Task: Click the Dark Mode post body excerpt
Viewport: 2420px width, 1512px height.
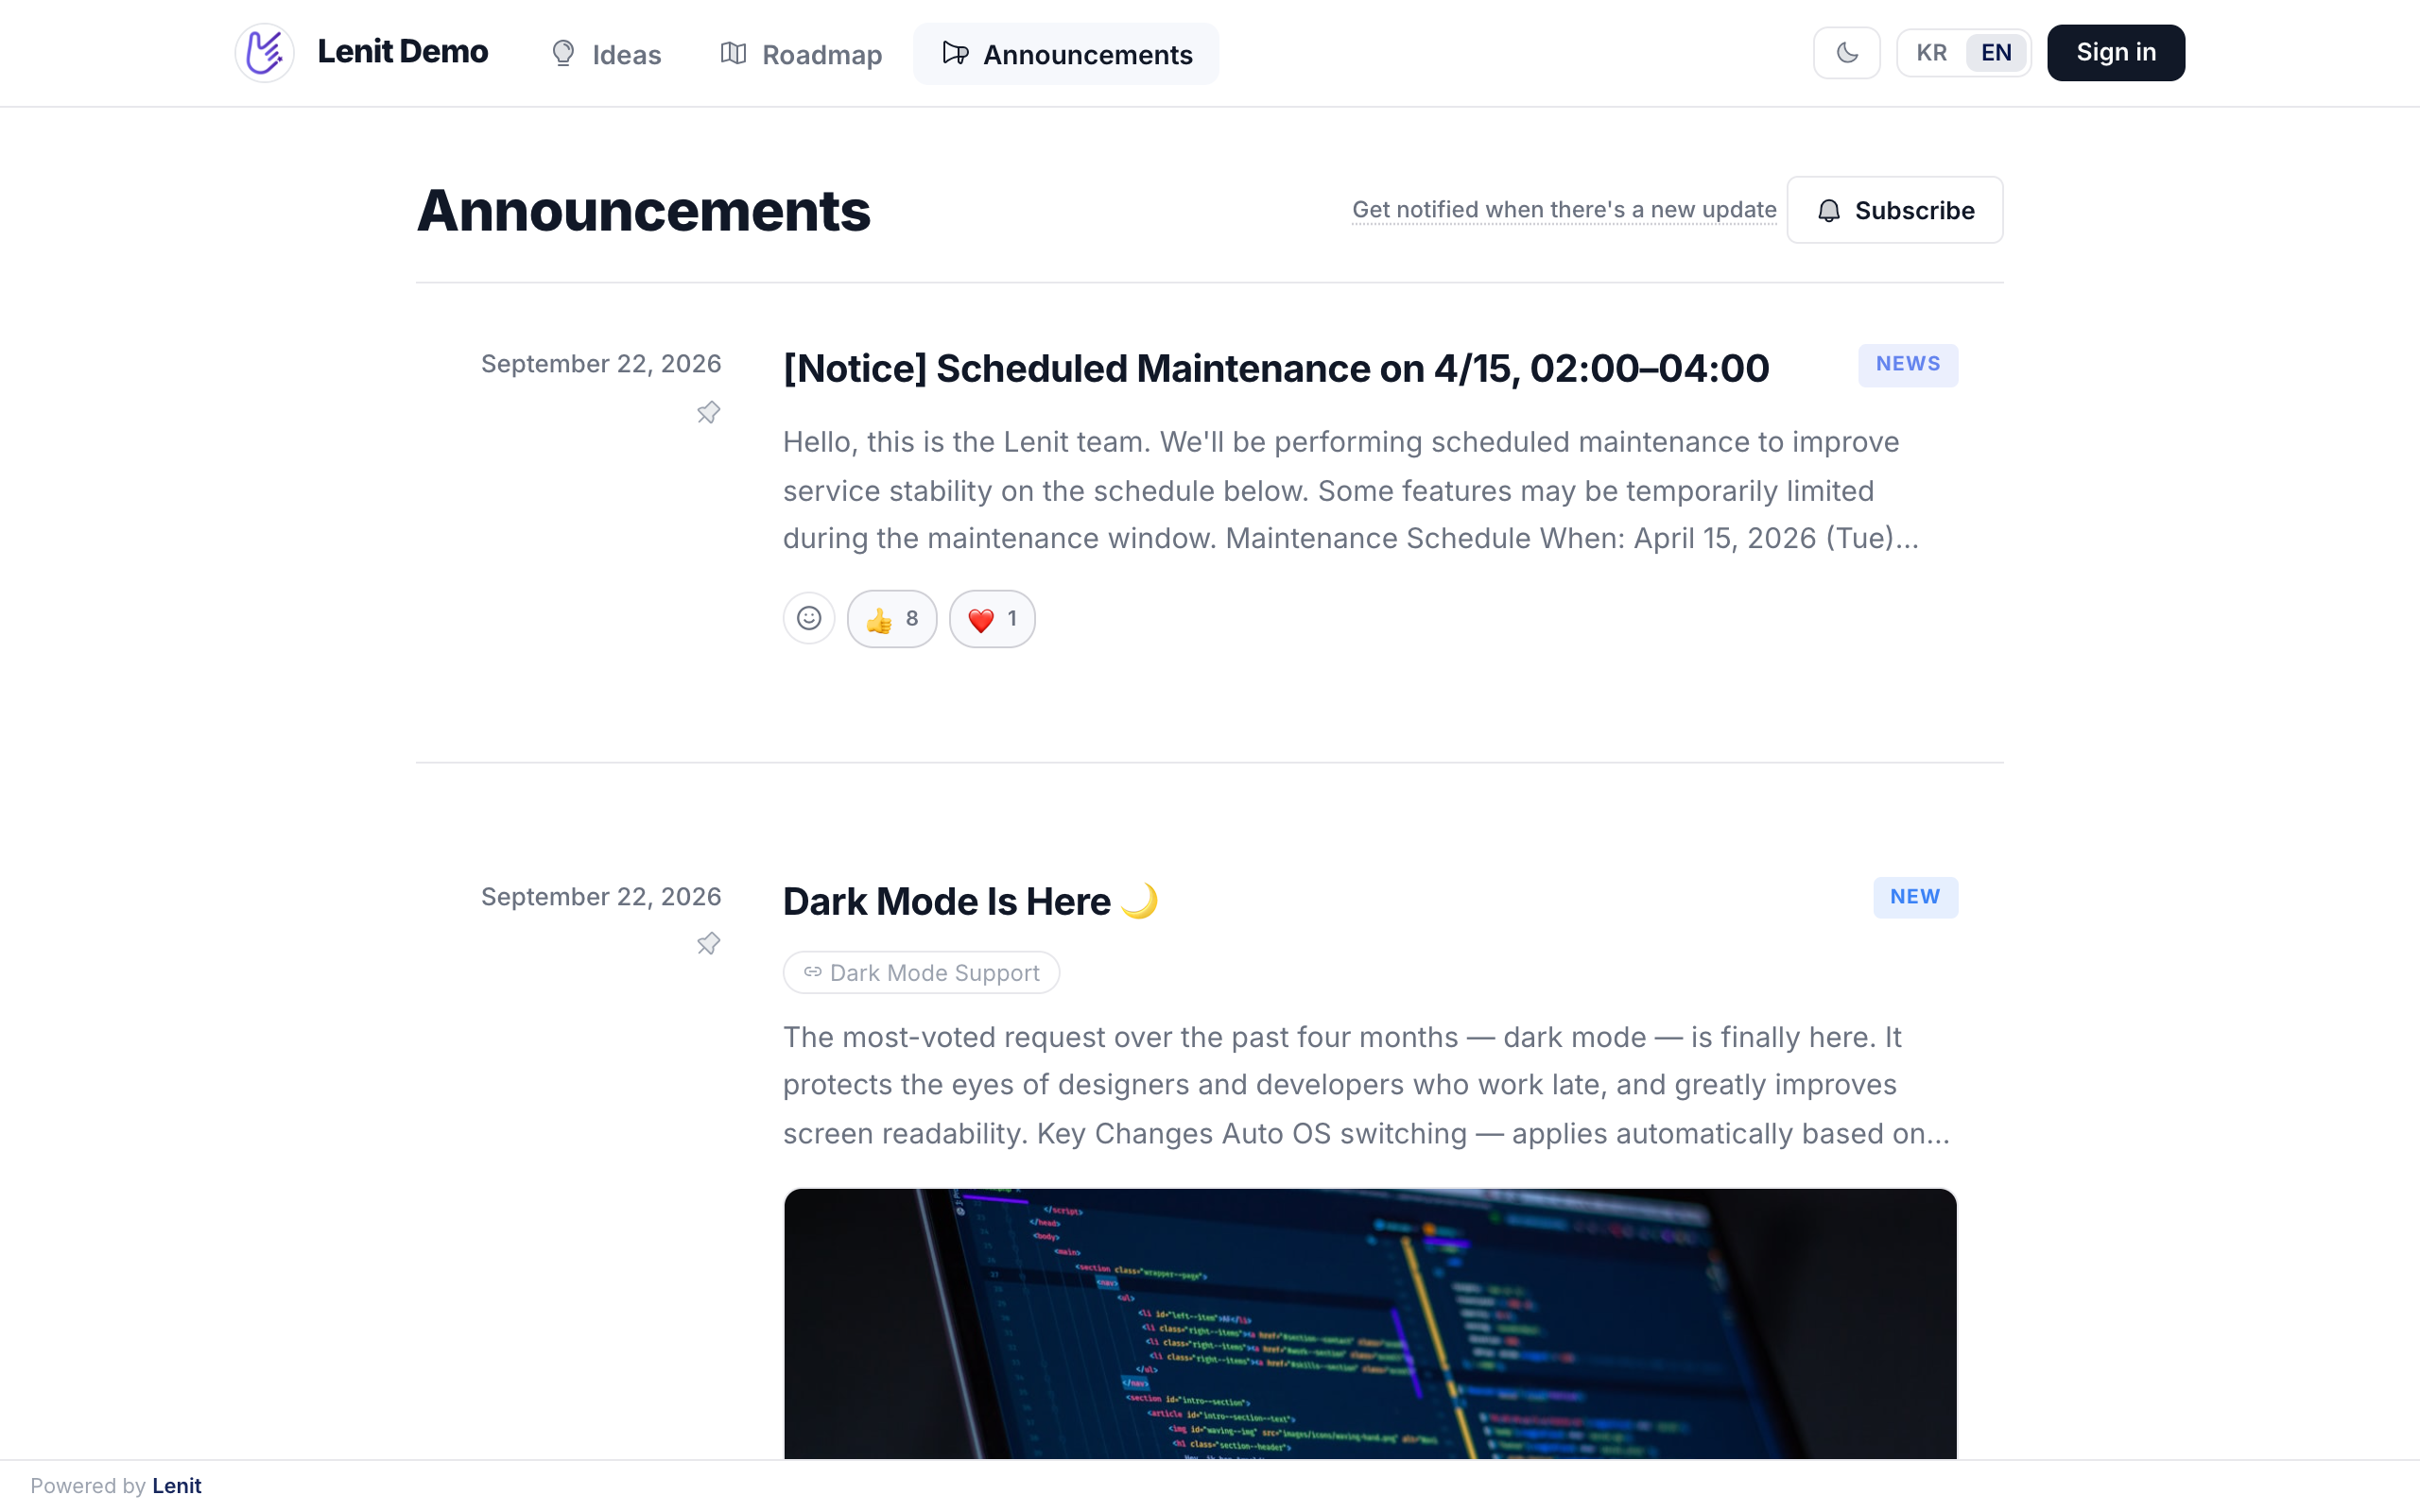Action: 1366,1085
